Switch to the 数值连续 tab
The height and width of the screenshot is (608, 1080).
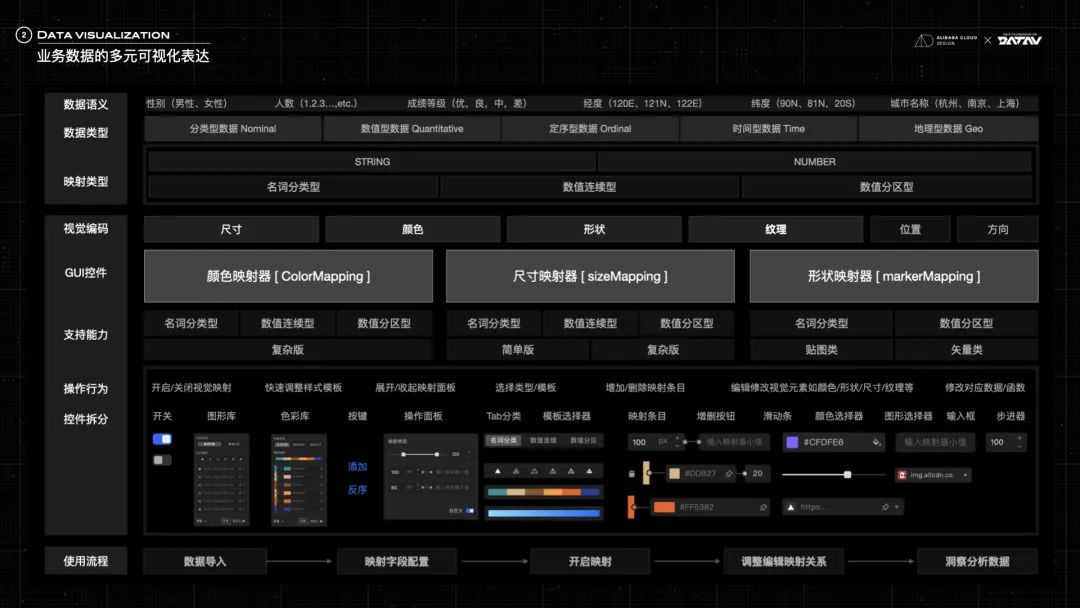coord(544,440)
